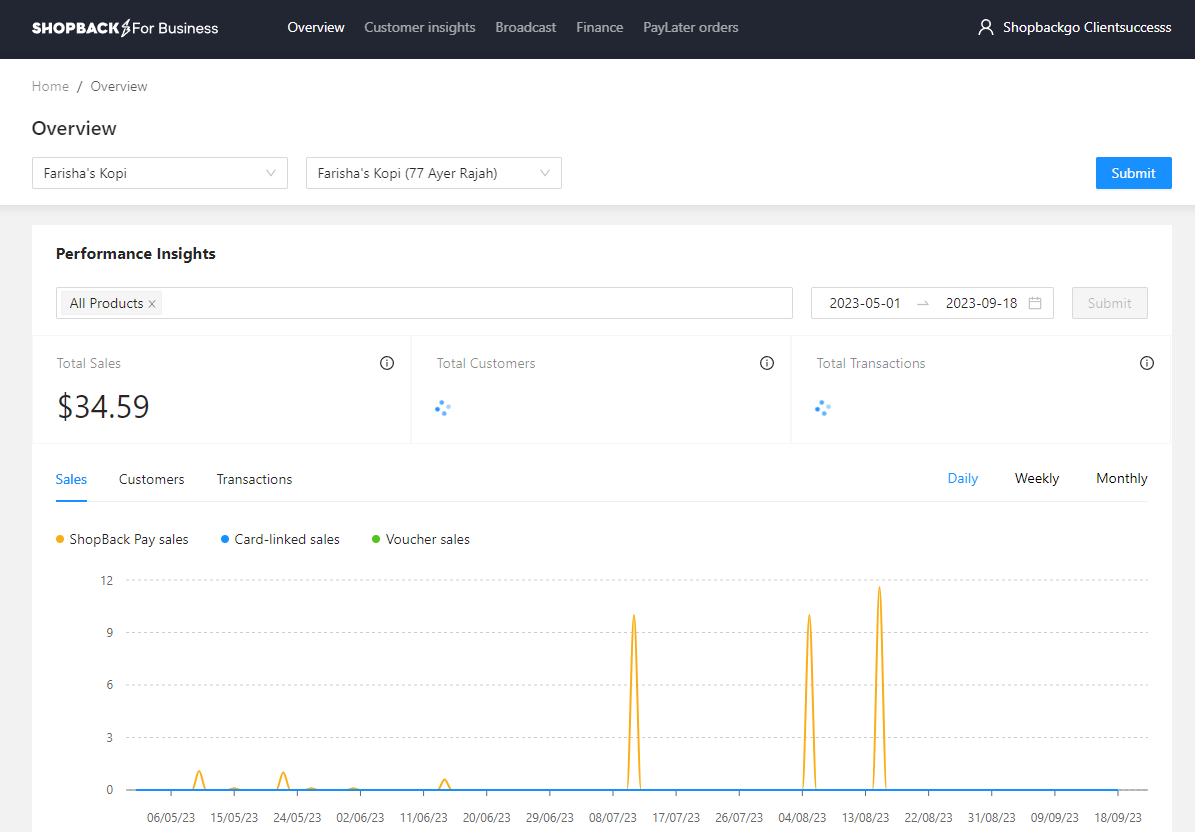Toggle ShopBack Pay sales series visibility
This screenshot has width=1195, height=832.
click(122, 539)
